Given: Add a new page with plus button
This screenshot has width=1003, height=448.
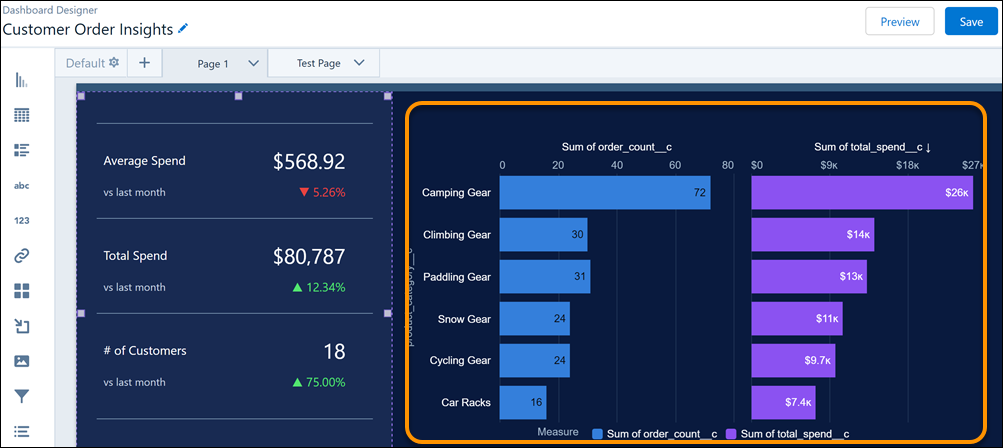Looking at the screenshot, I should [x=145, y=63].
